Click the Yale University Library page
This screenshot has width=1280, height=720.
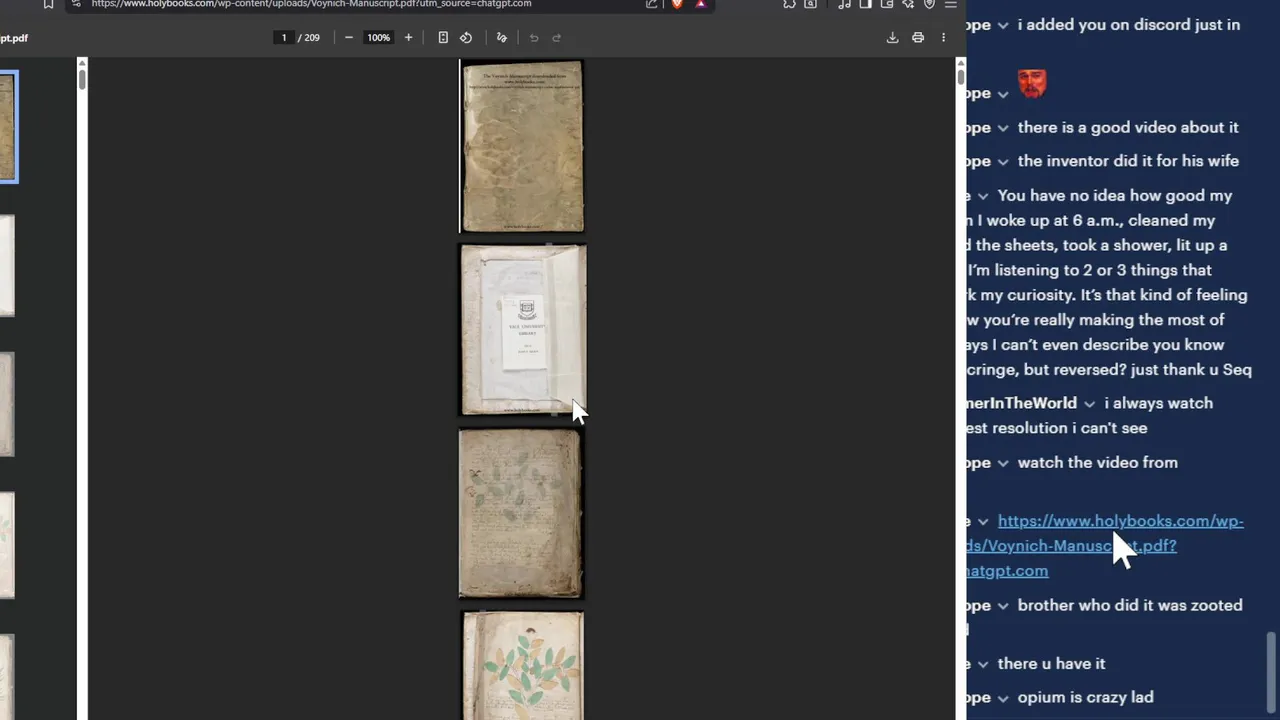(523, 329)
